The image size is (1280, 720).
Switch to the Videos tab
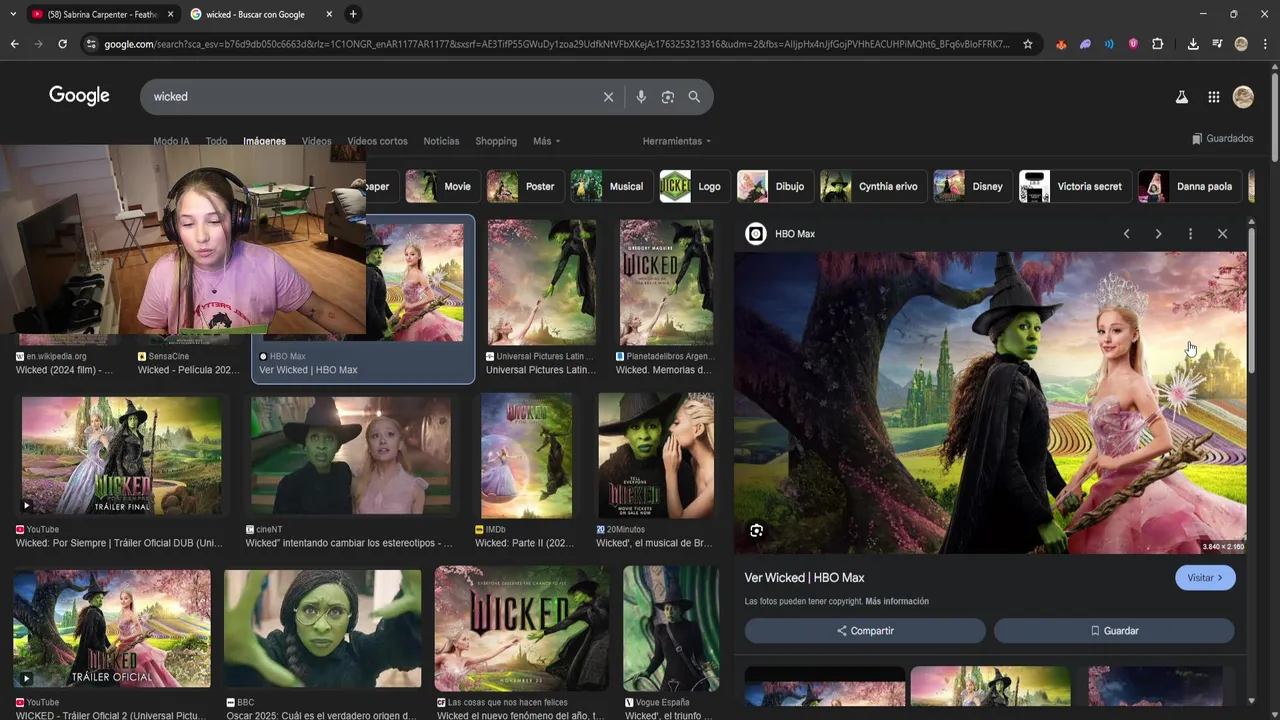[x=316, y=141]
